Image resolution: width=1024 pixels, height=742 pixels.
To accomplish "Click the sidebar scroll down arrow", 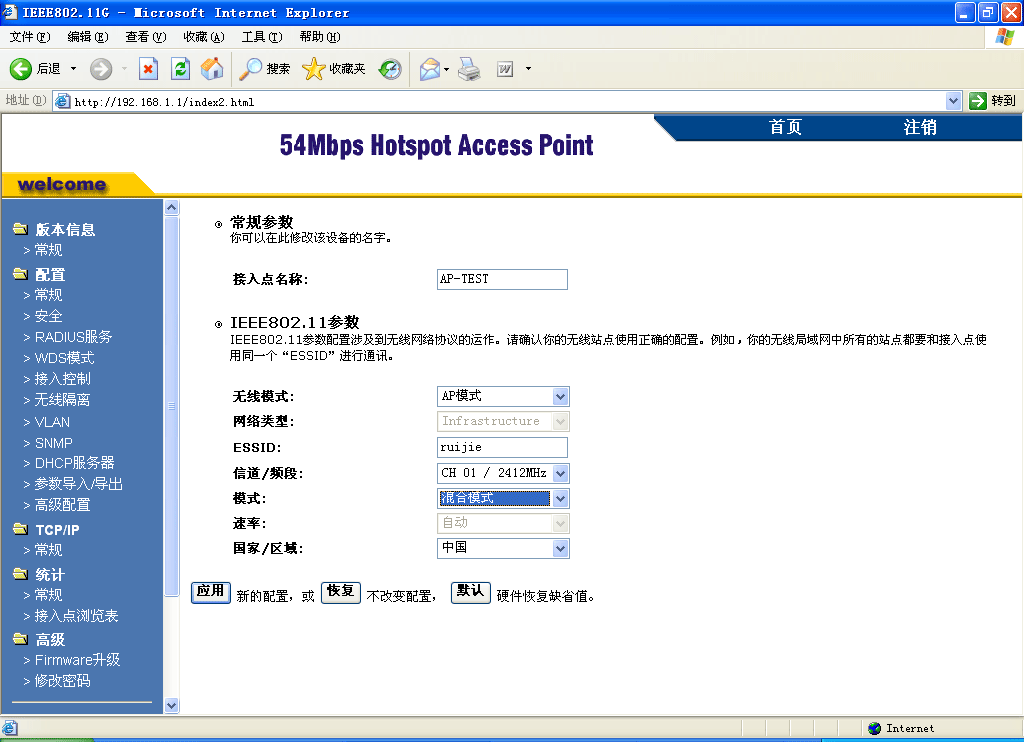I will point(171,705).
